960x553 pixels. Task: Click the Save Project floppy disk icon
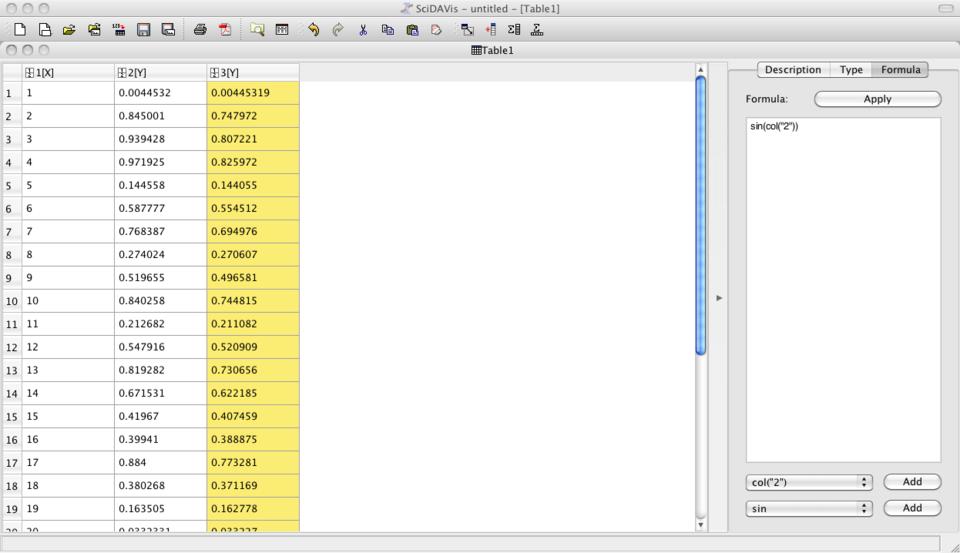143,30
